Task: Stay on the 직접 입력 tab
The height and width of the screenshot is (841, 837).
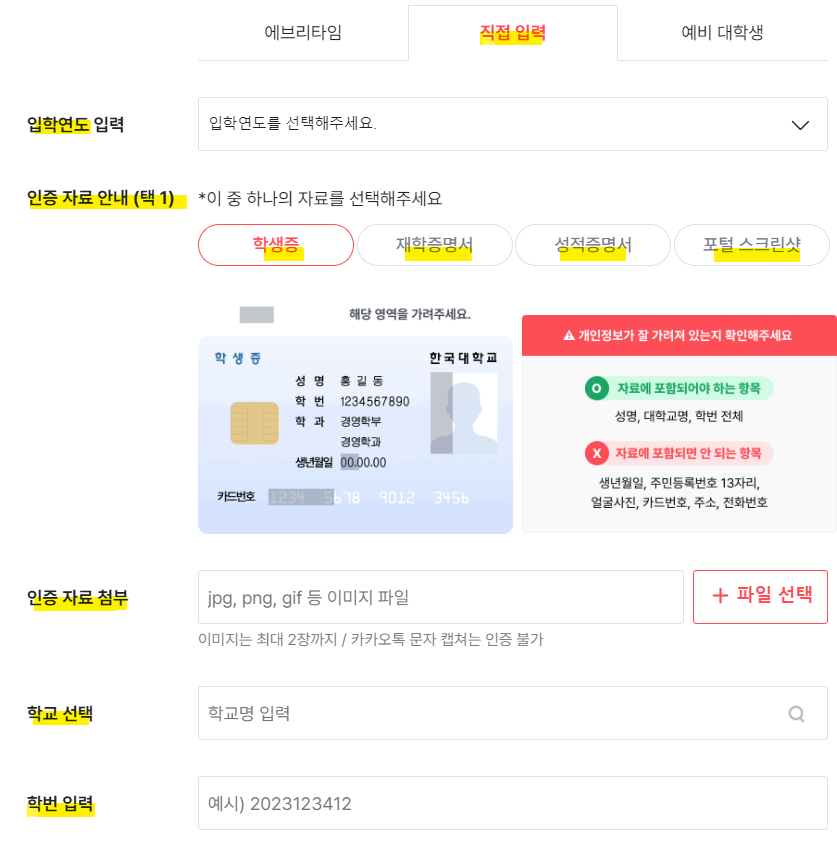Action: pyautogui.click(x=514, y=32)
